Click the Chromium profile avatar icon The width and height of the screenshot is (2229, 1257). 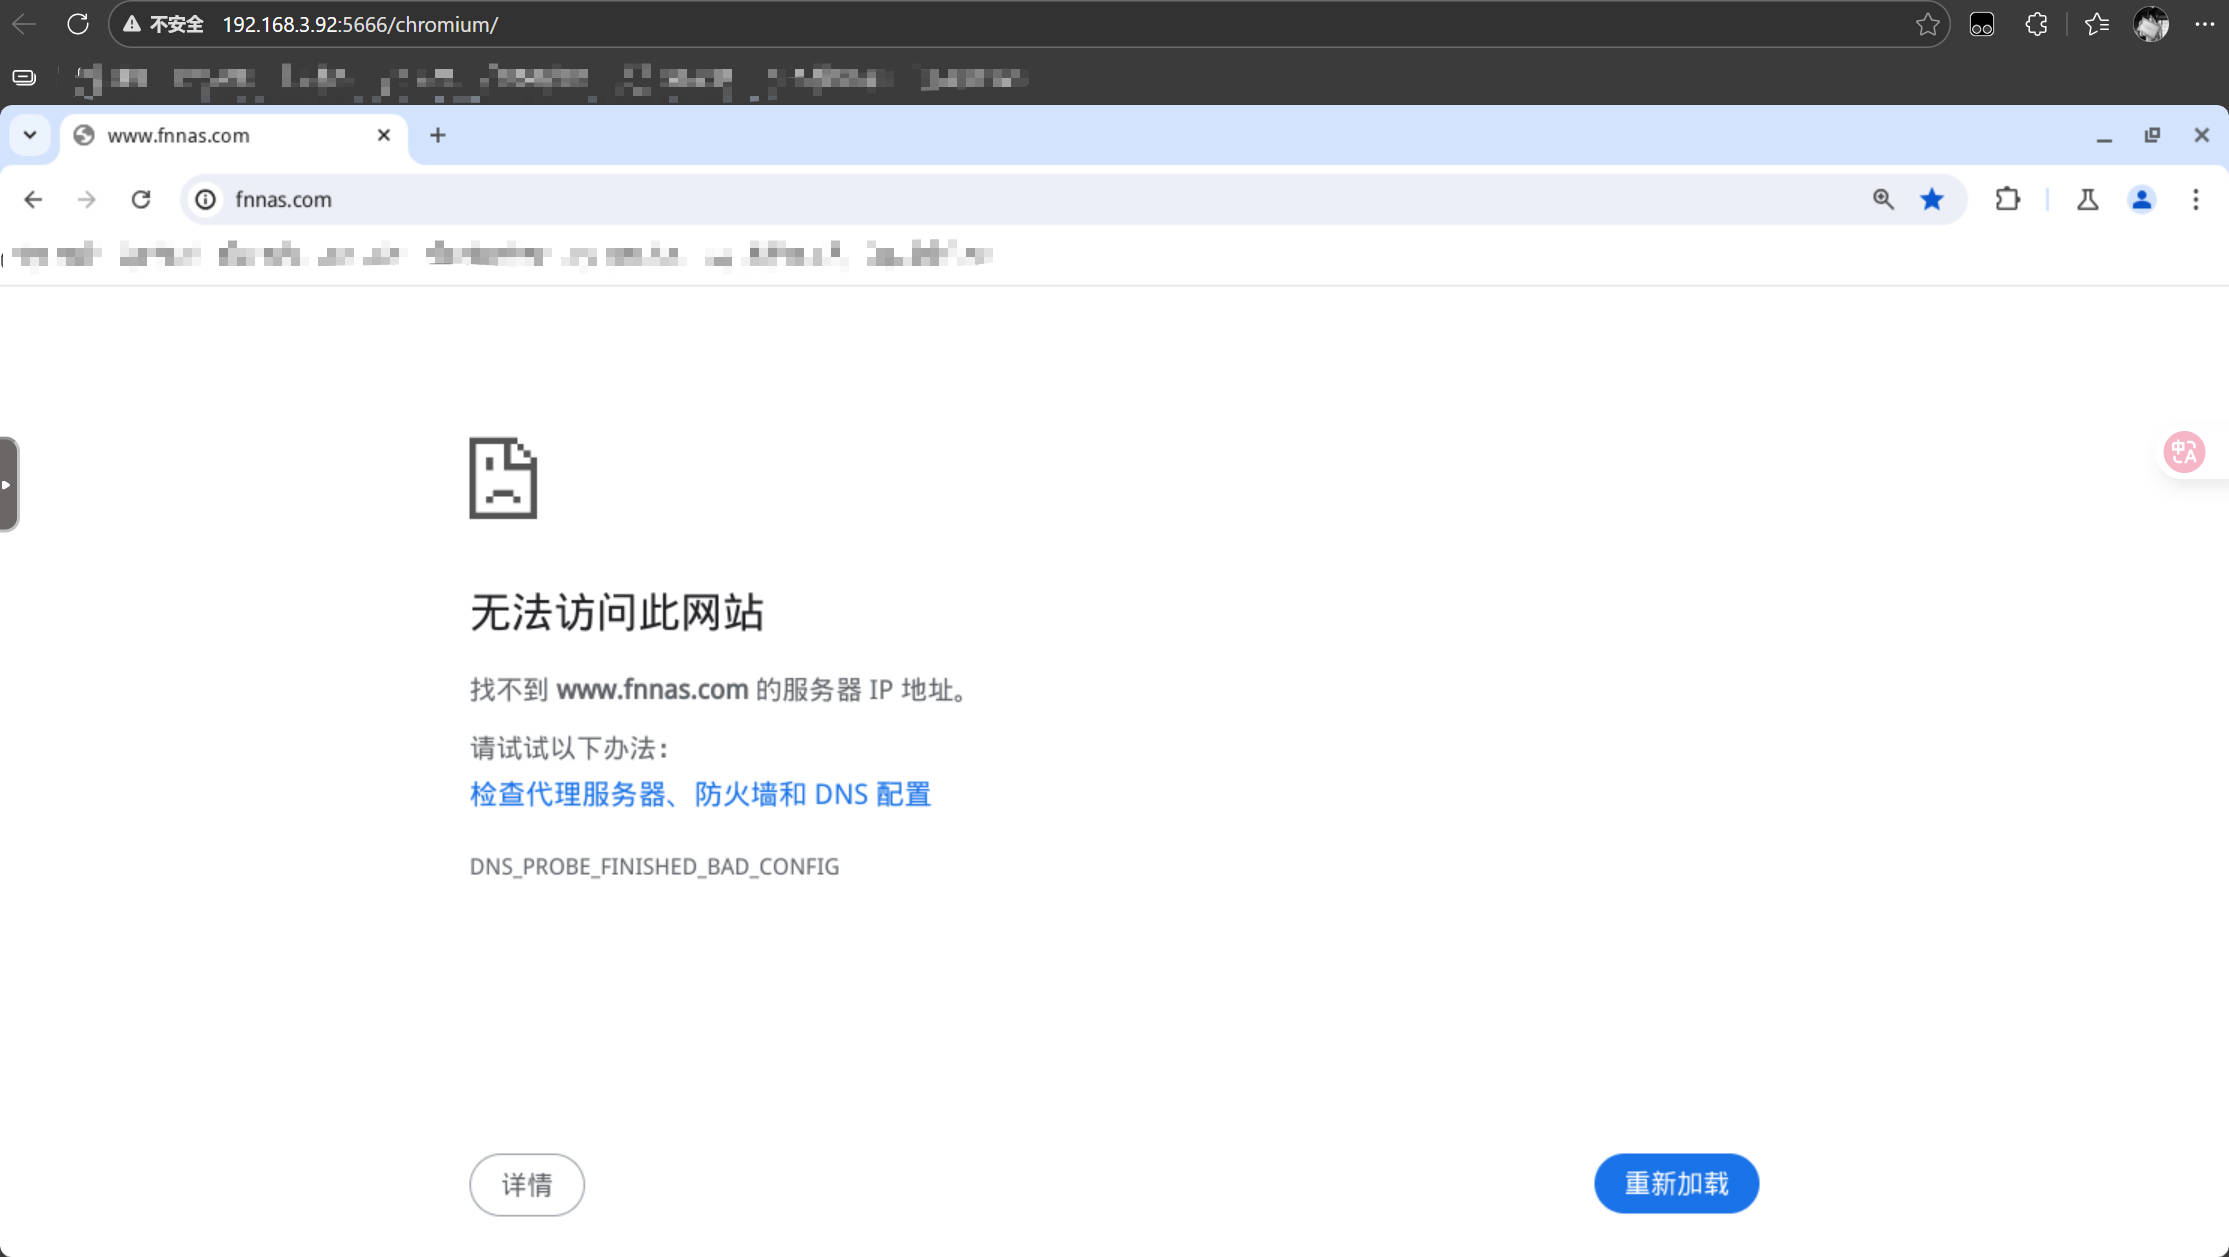[2141, 200]
